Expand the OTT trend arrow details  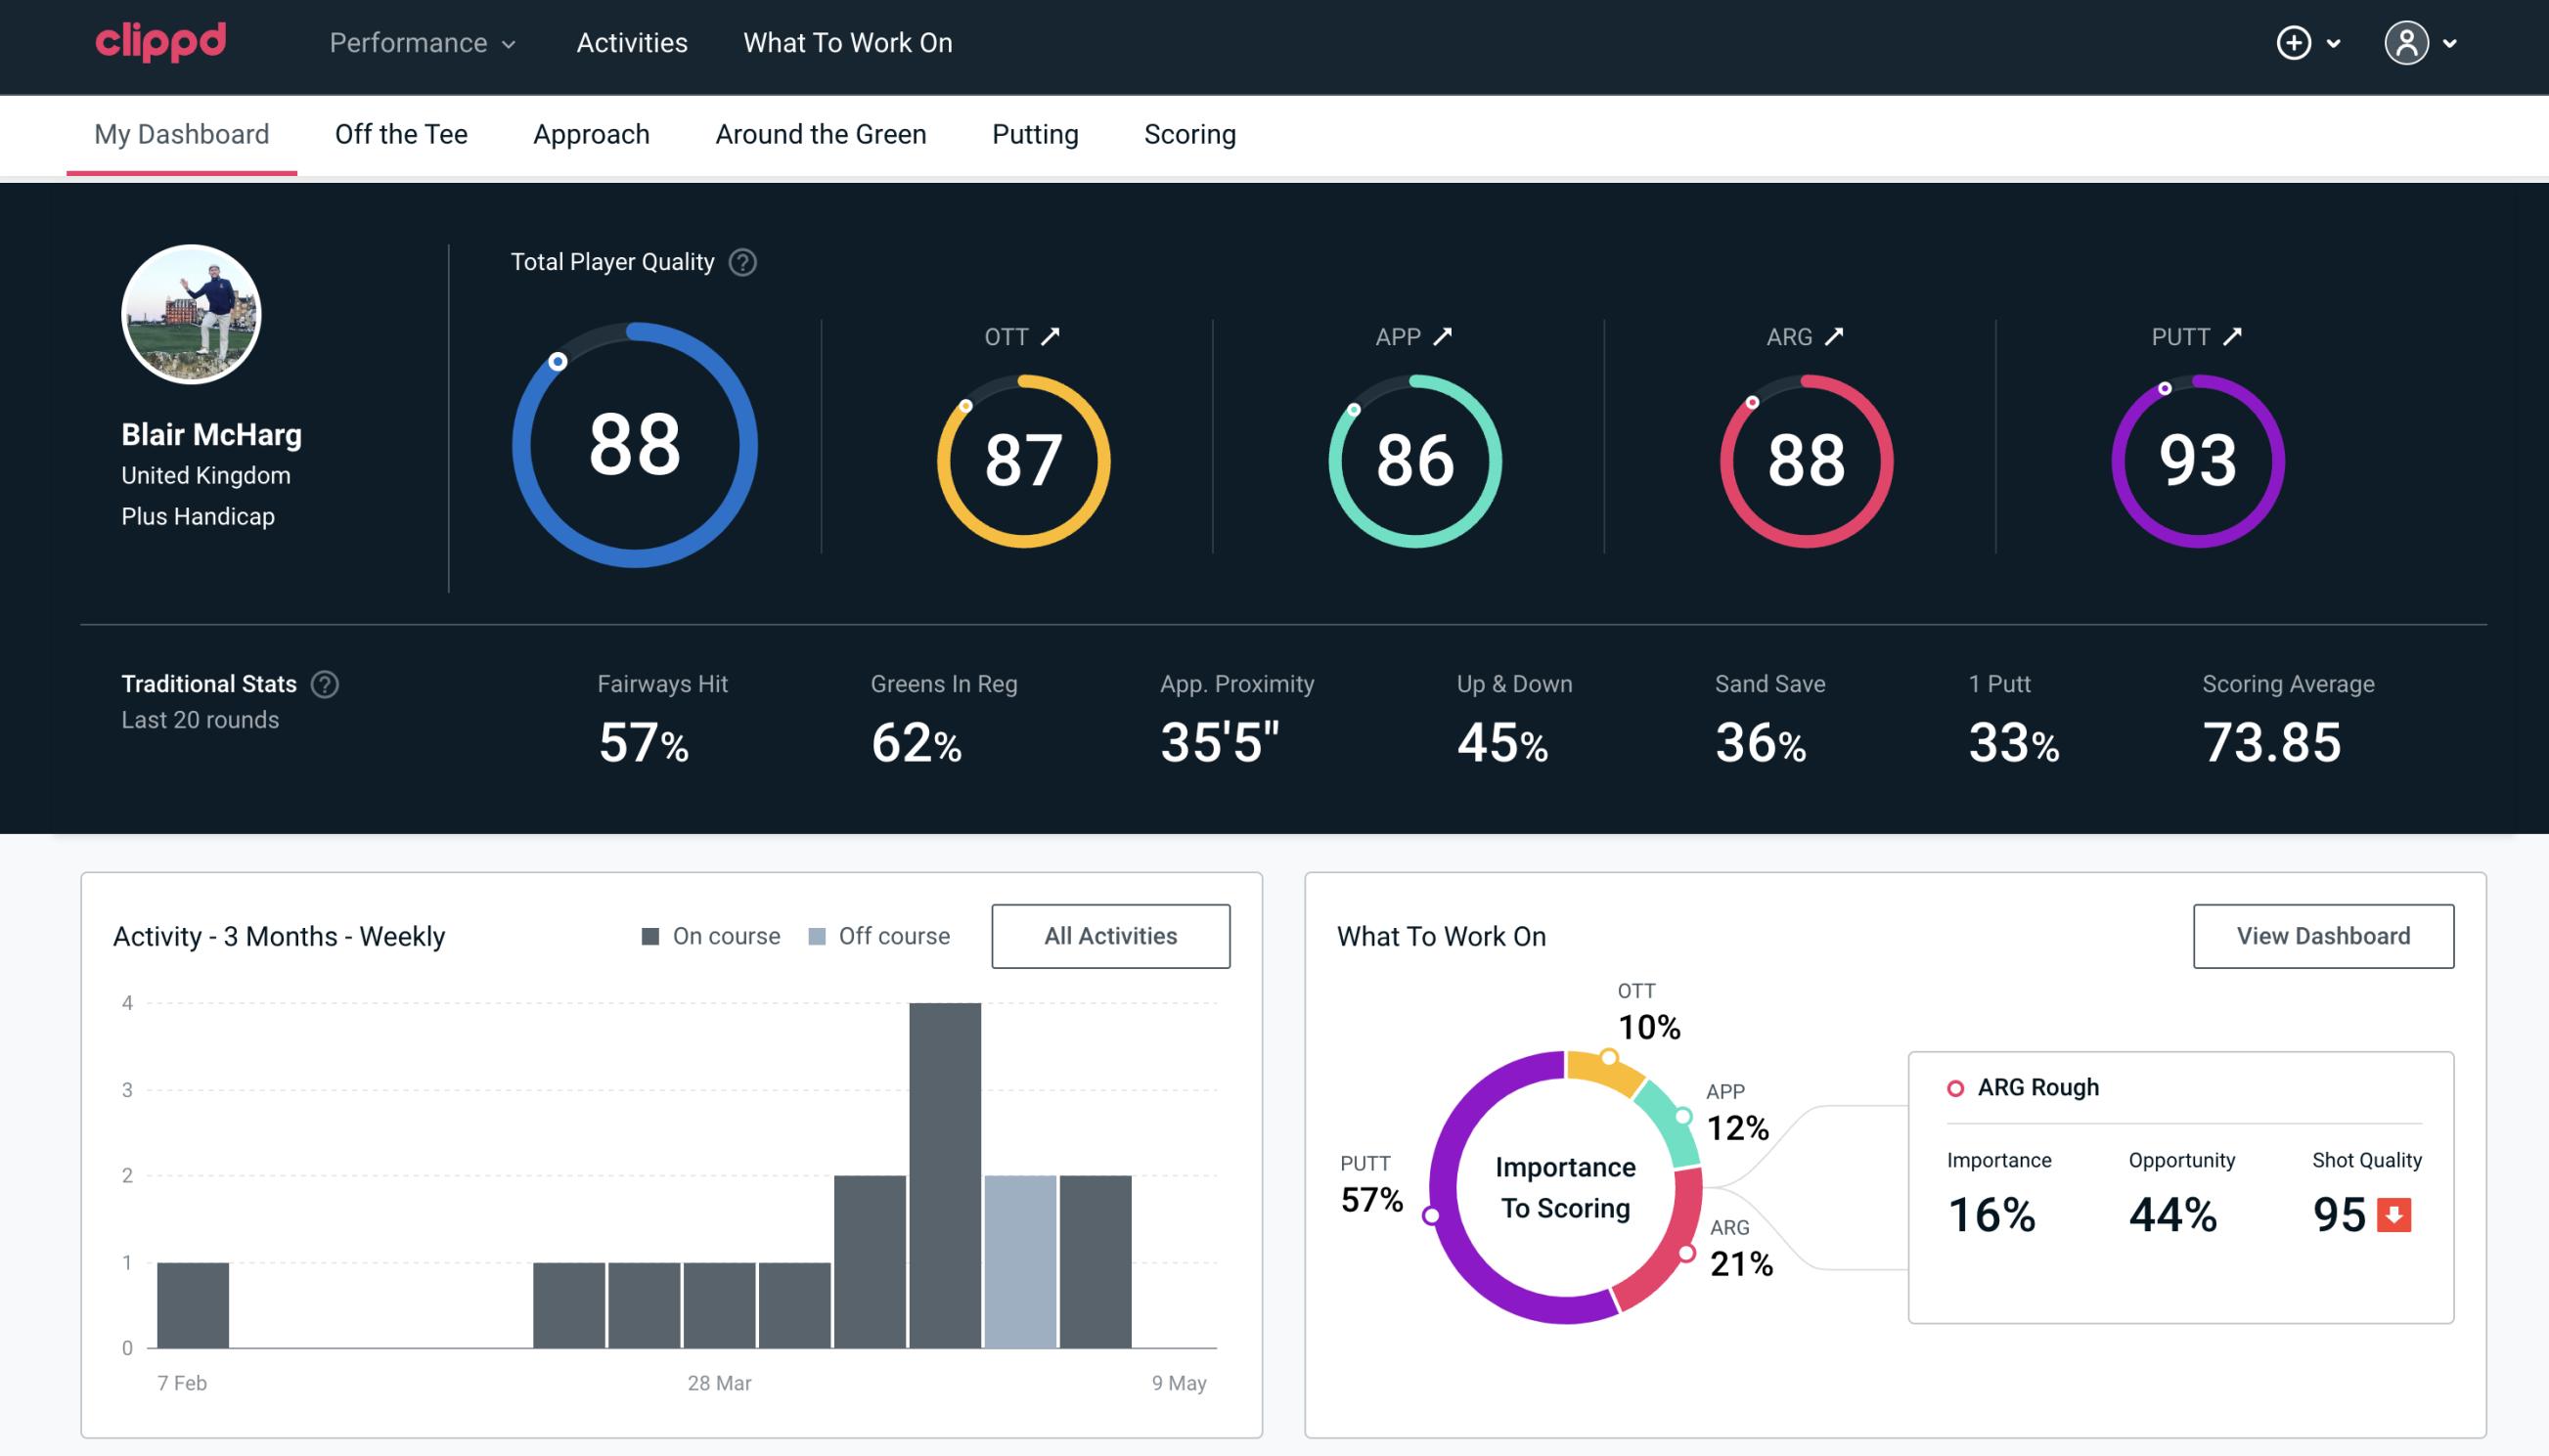[1051, 336]
